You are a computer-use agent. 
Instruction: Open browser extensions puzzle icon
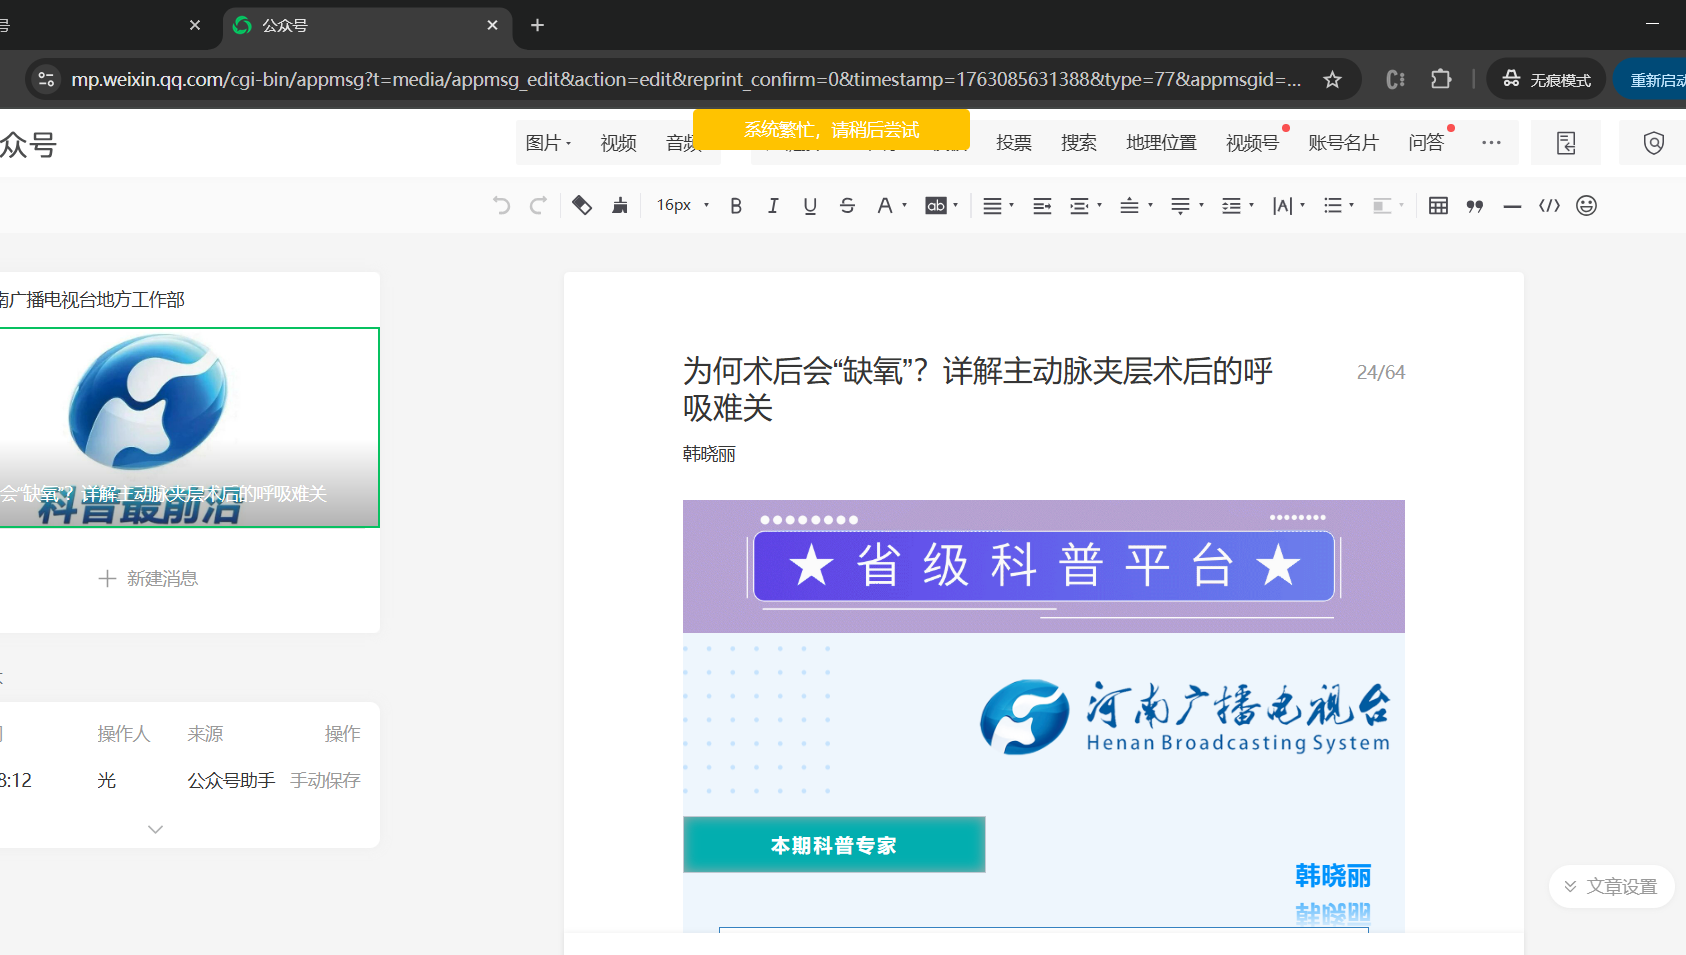point(1441,79)
